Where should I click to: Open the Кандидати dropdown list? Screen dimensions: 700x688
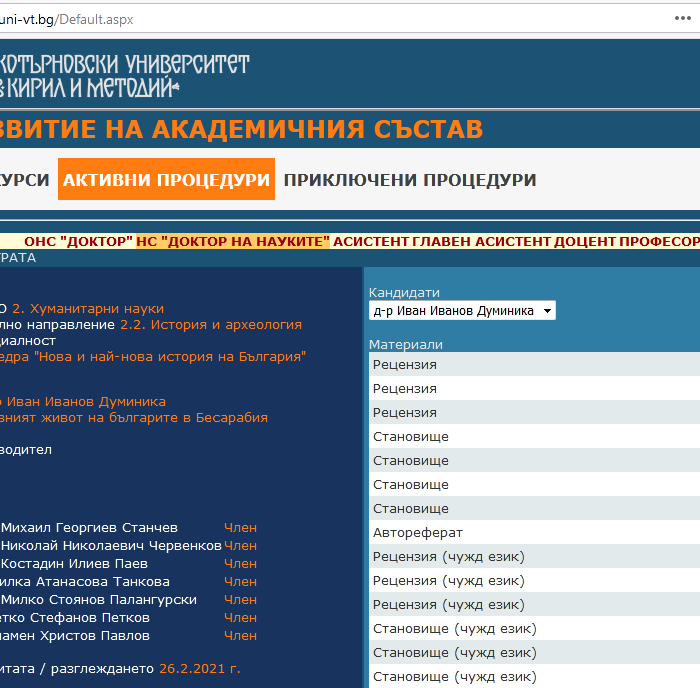(x=462, y=311)
